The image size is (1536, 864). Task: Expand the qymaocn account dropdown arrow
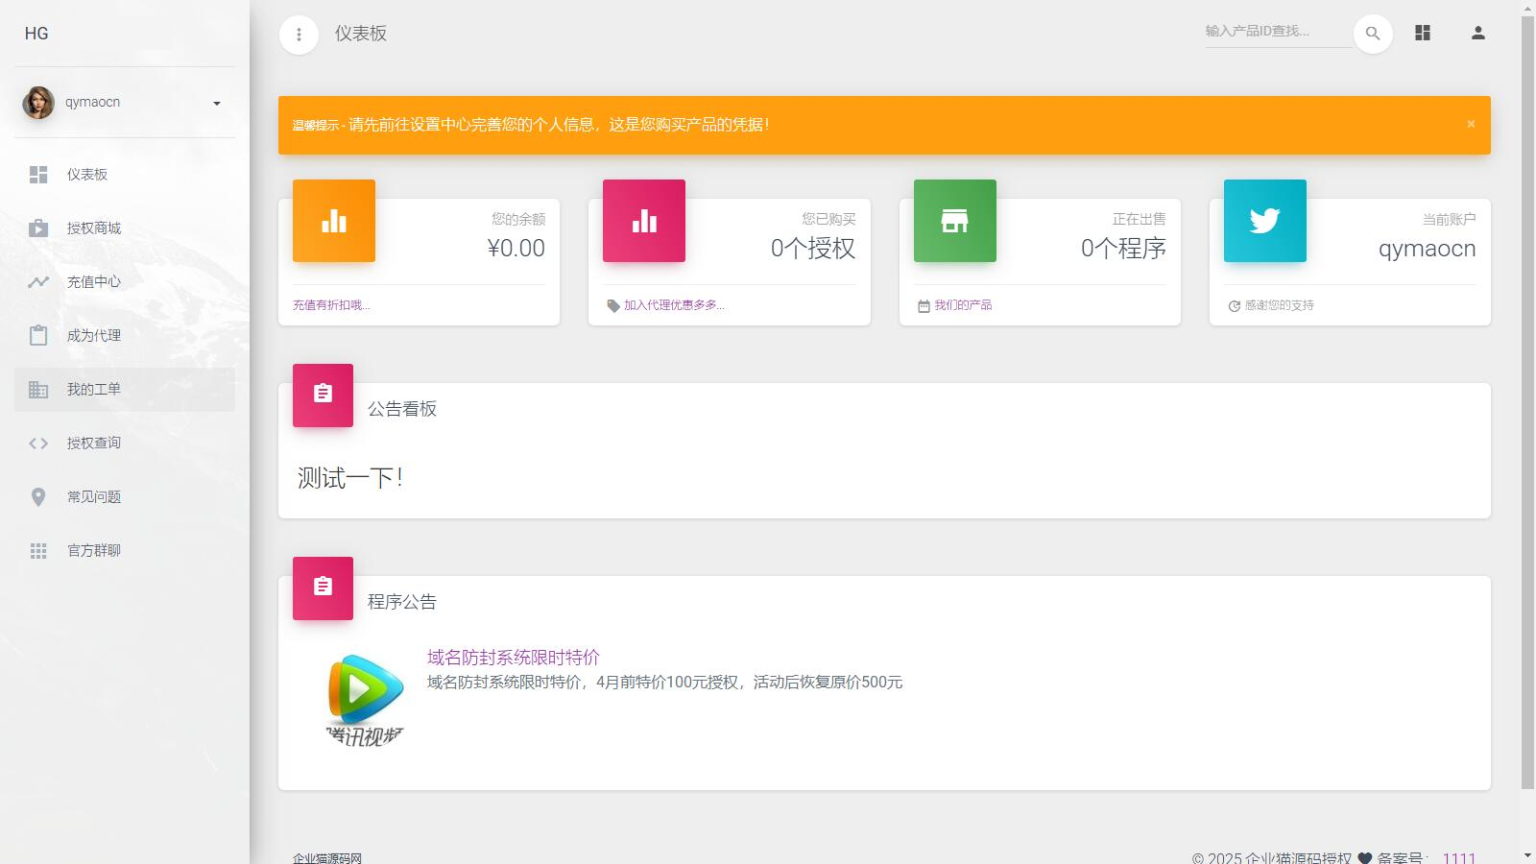coord(216,102)
